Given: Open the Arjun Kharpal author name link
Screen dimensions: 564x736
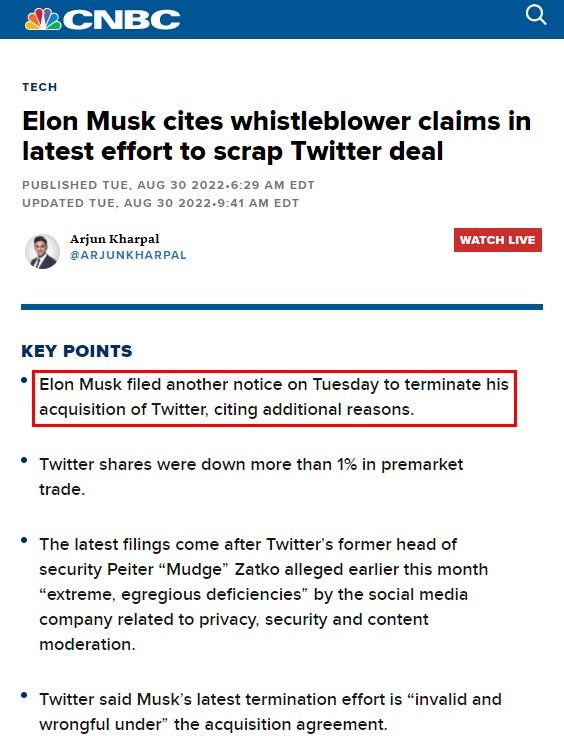Looking at the screenshot, I should [114, 239].
